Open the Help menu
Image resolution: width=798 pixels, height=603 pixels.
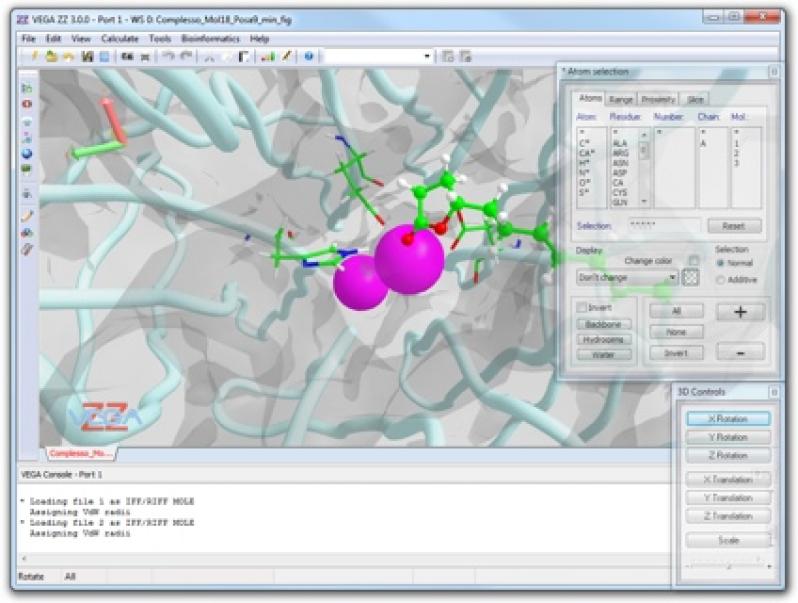tap(260, 39)
